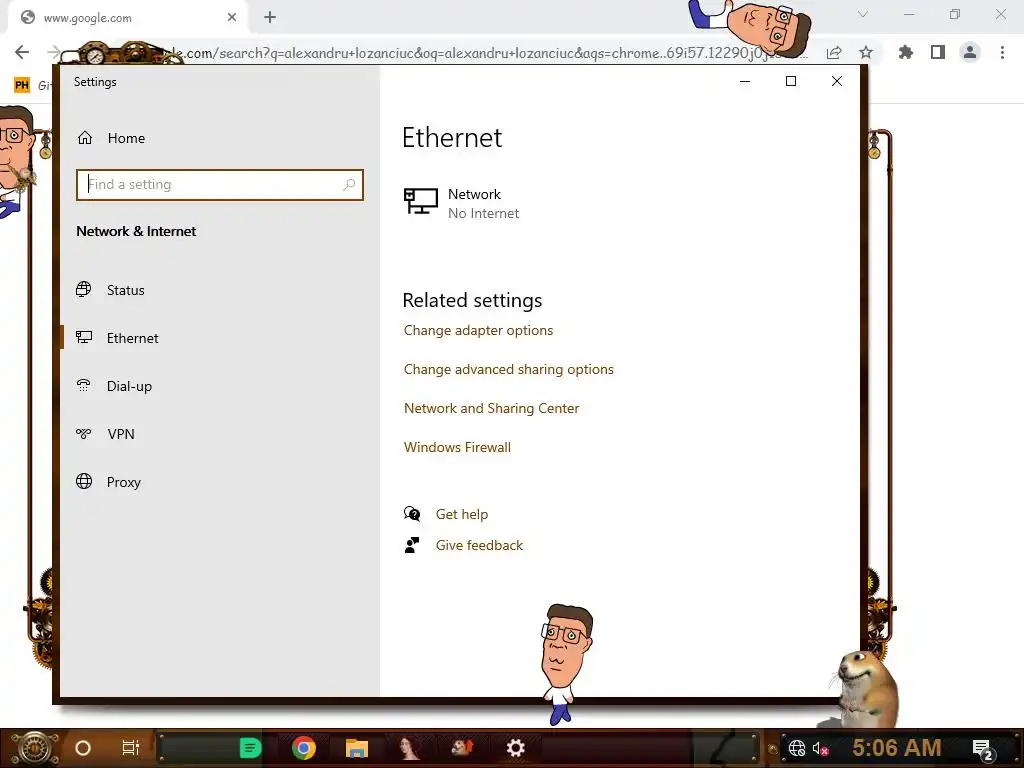Minimize the Chrome window
1024x768 pixels.
point(909,14)
